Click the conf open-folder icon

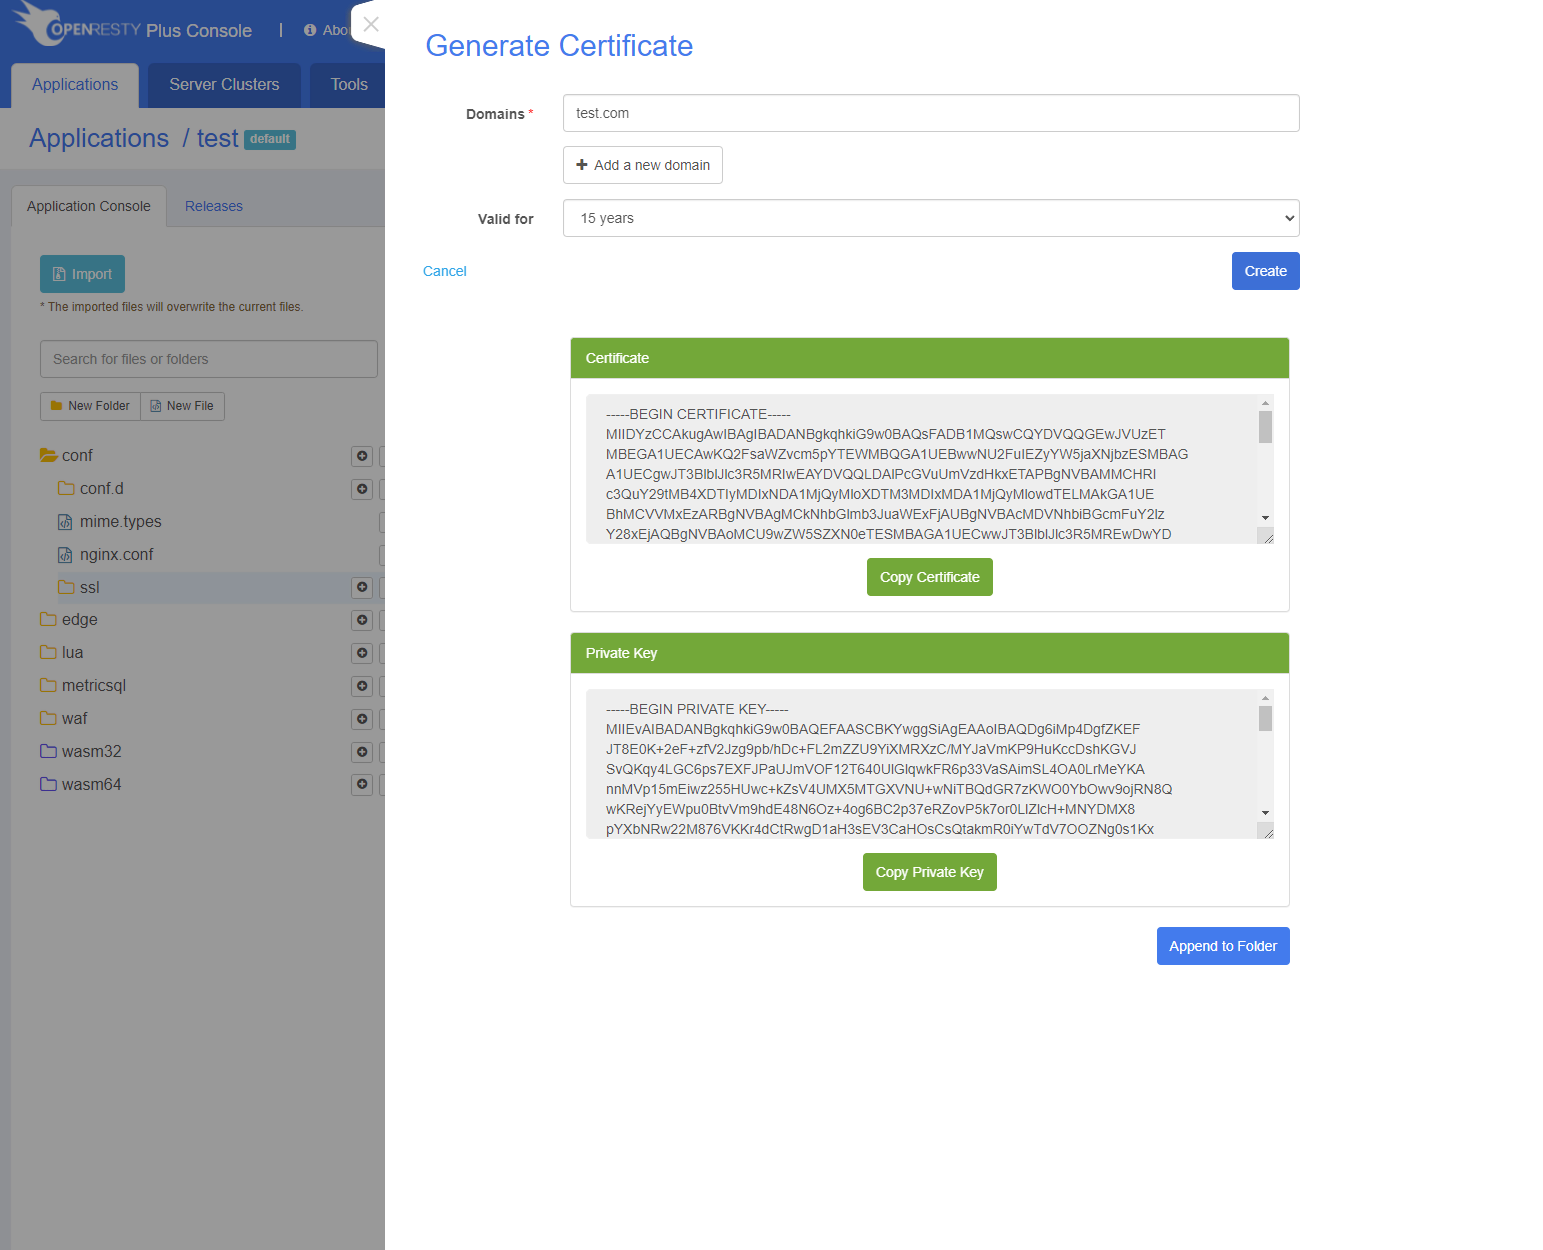tap(48, 455)
